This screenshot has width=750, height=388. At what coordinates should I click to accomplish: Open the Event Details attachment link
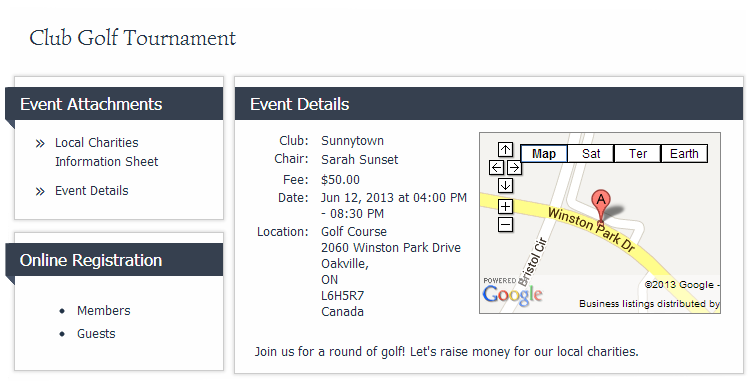click(92, 191)
